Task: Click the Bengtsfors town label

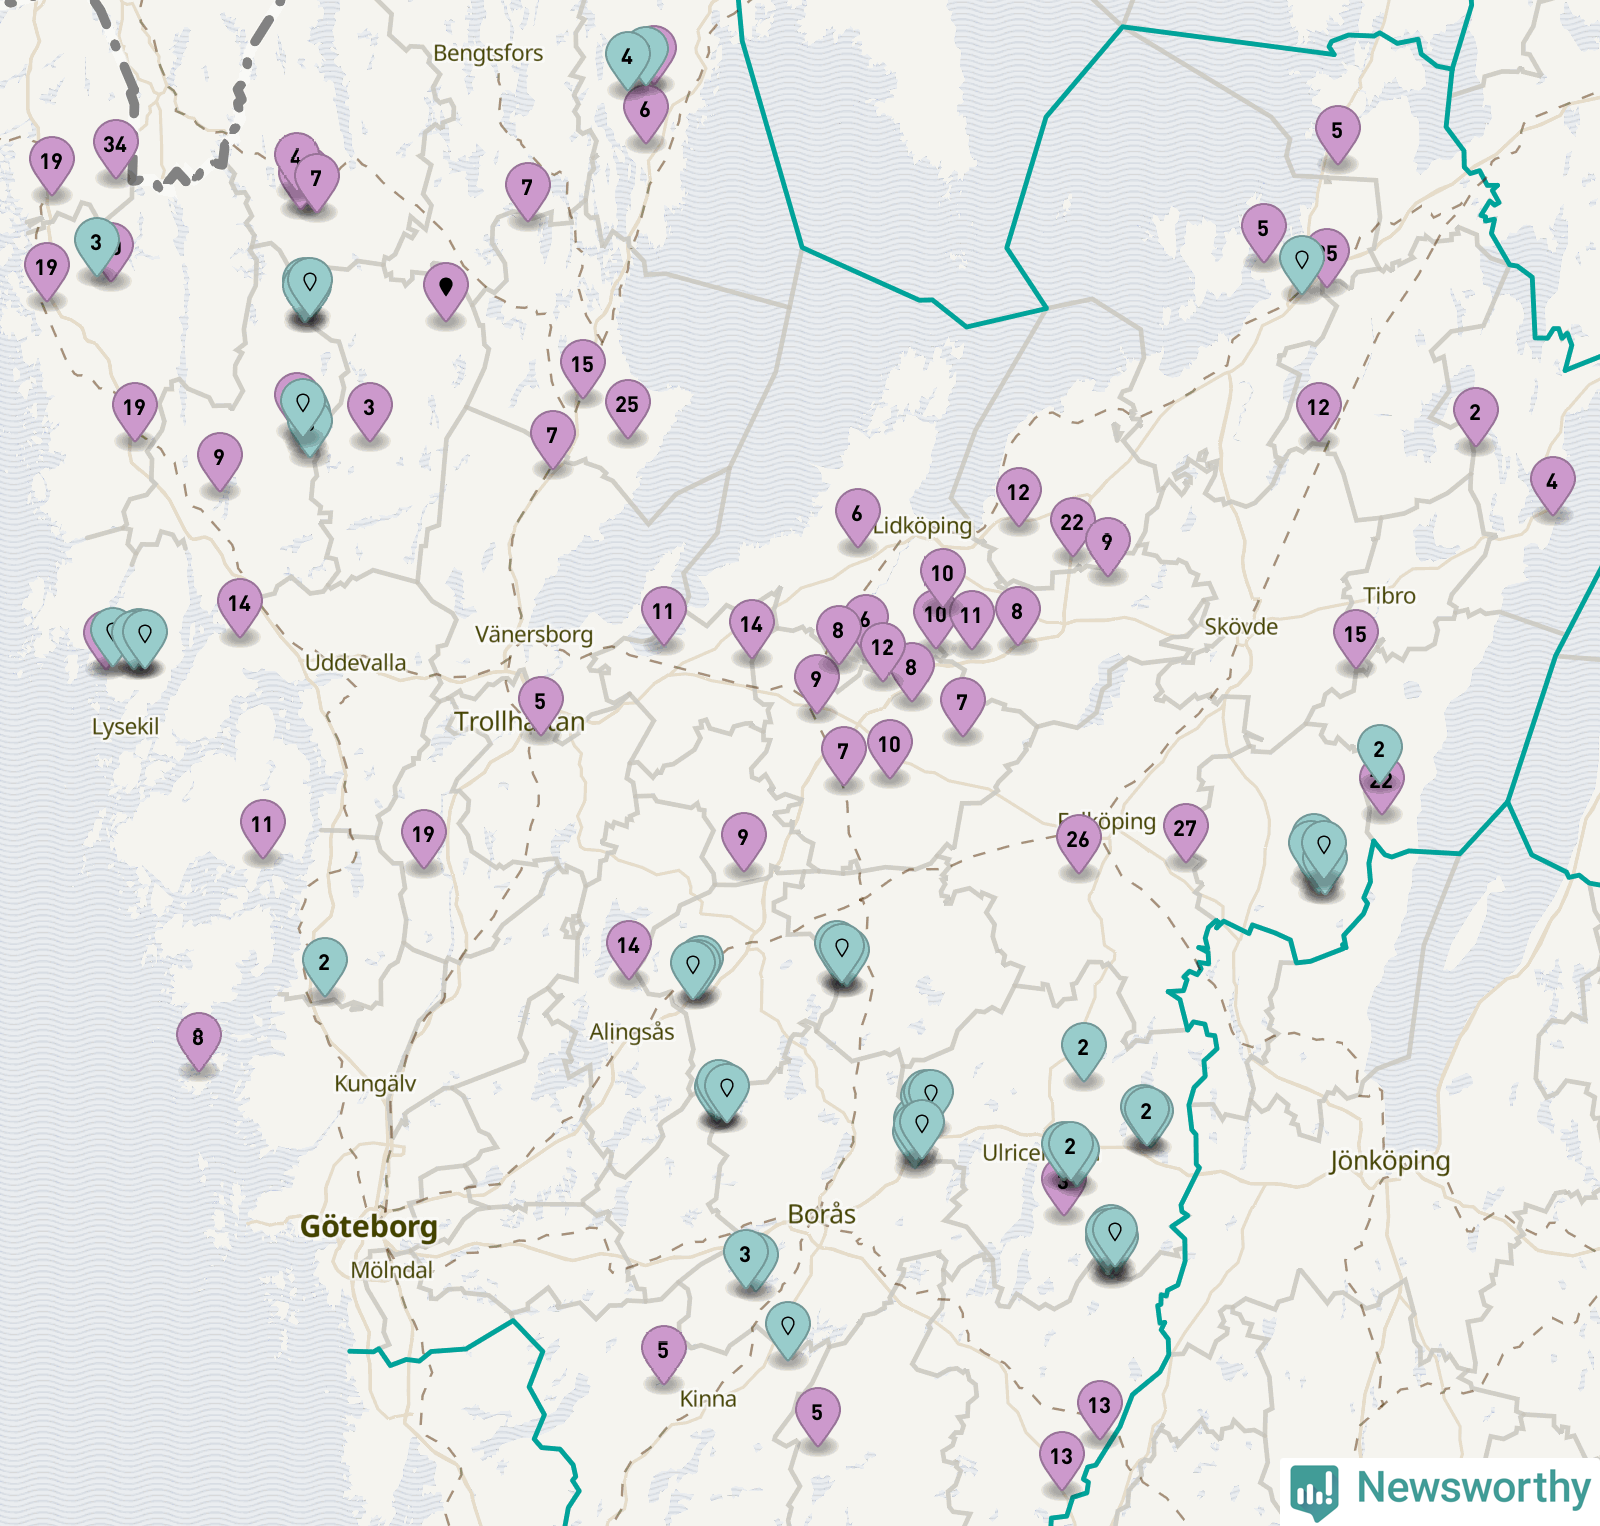Action: [488, 54]
